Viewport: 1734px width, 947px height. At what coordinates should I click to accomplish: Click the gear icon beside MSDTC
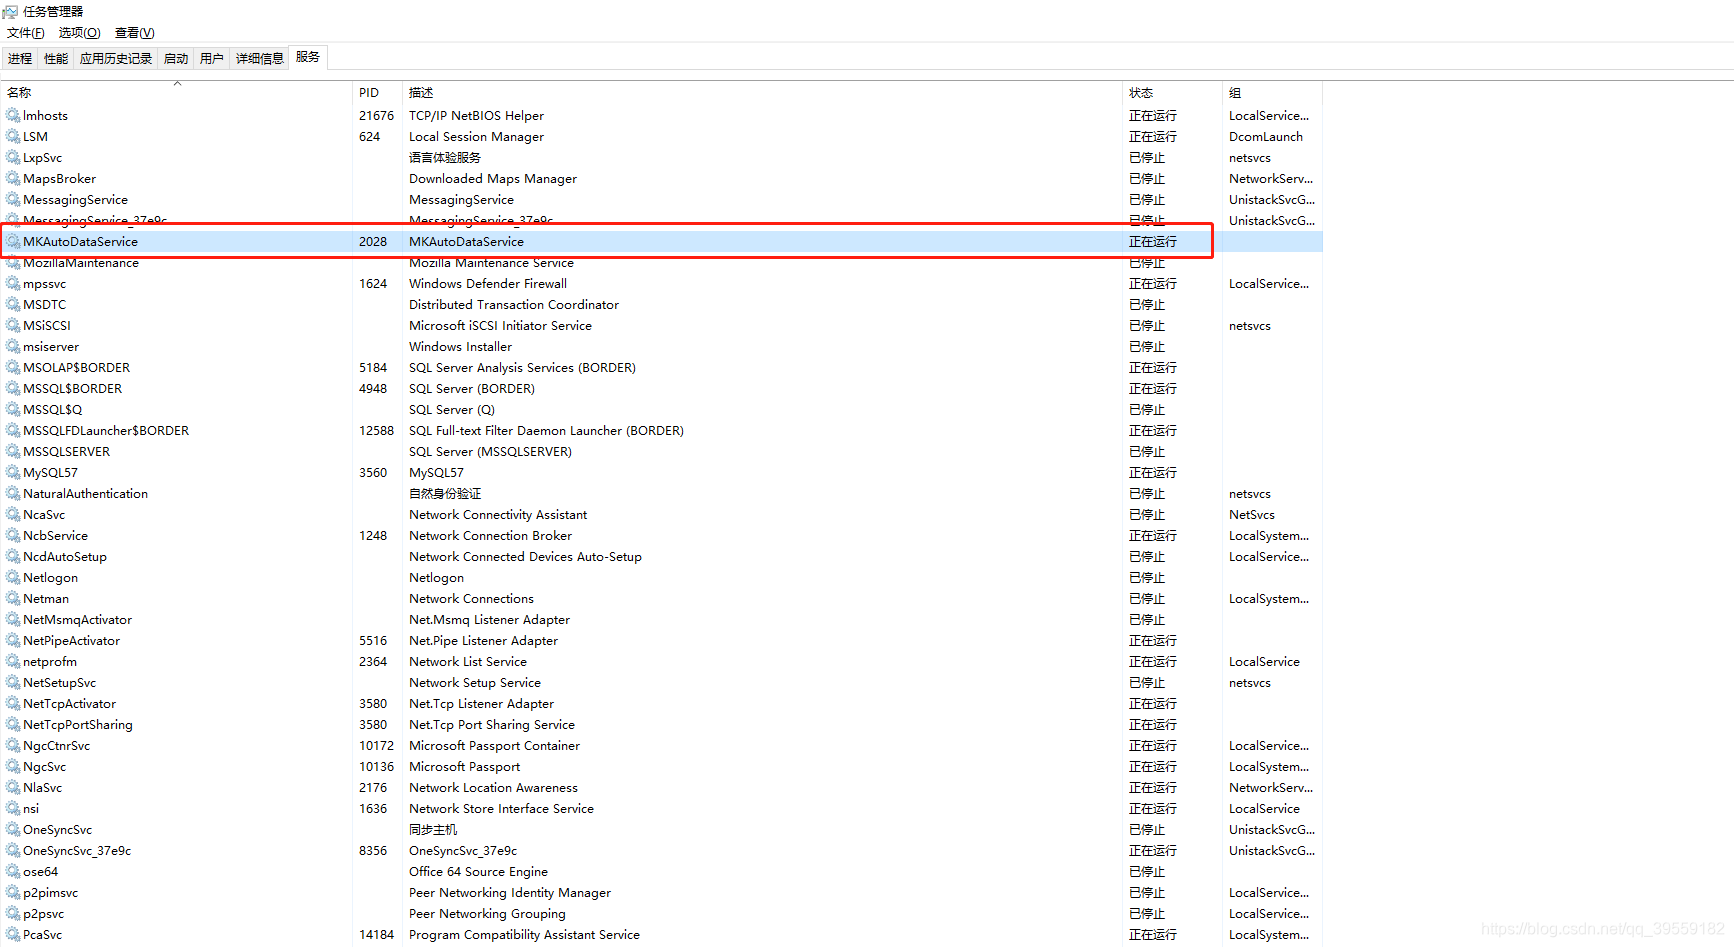pos(13,304)
